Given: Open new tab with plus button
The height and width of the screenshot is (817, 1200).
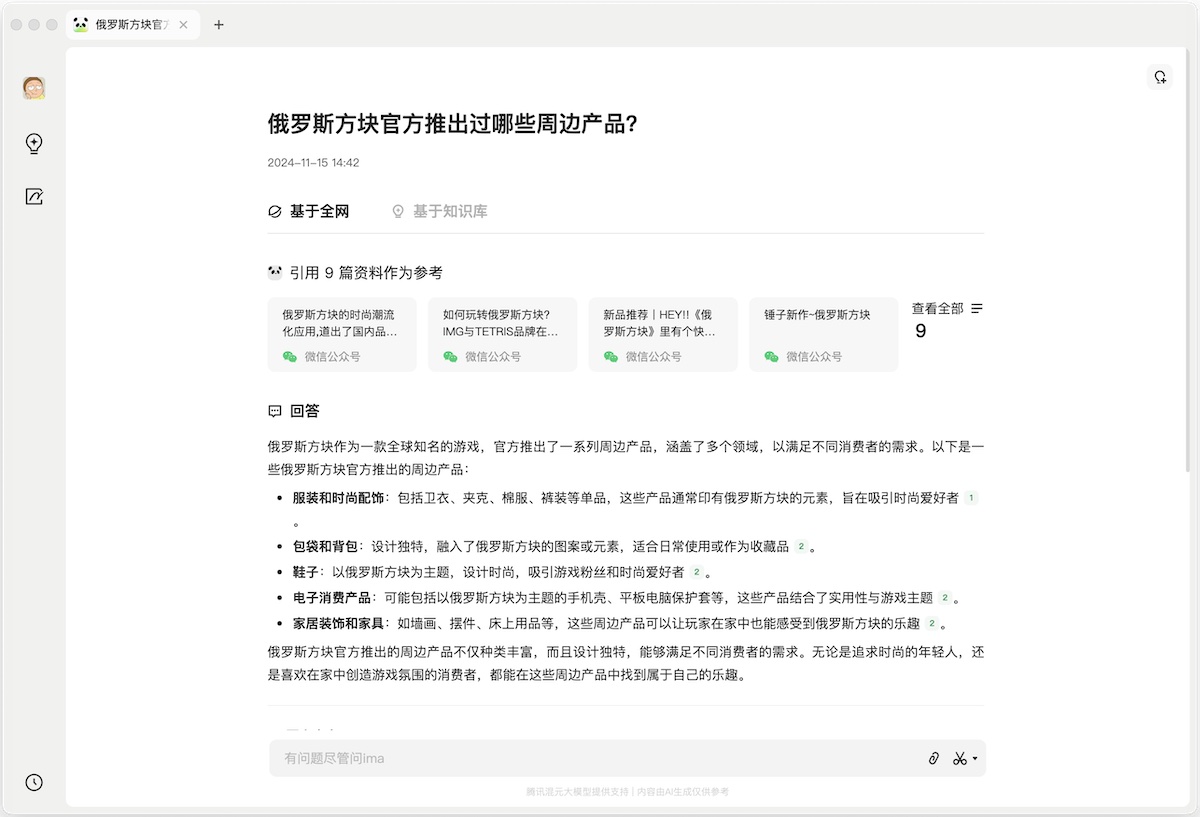Looking at the screenshot, I should (219, 25).
